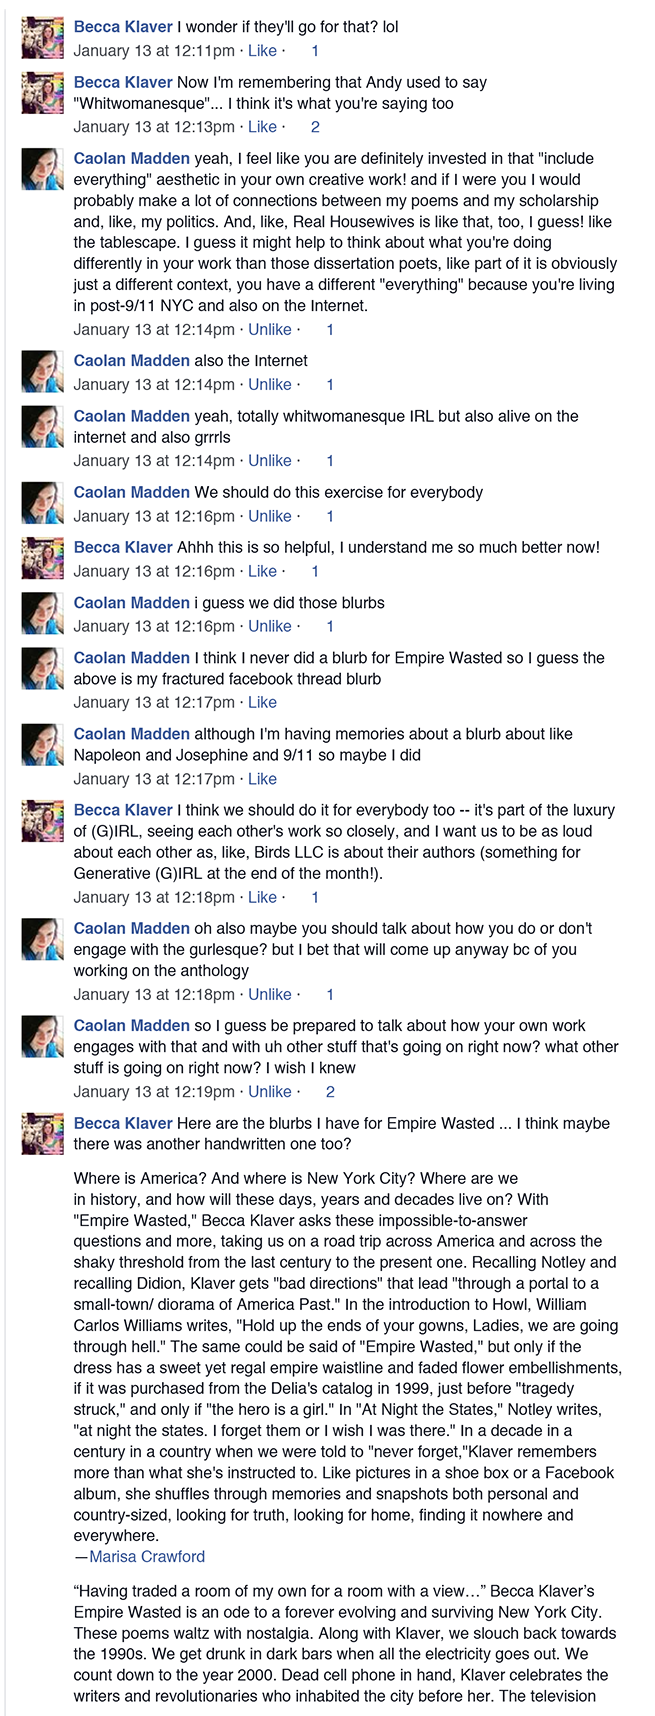Open Caolan's profile picture on "also the Internet"
This screenshot has width=655, height=1716.
click(x=43, y=372)
